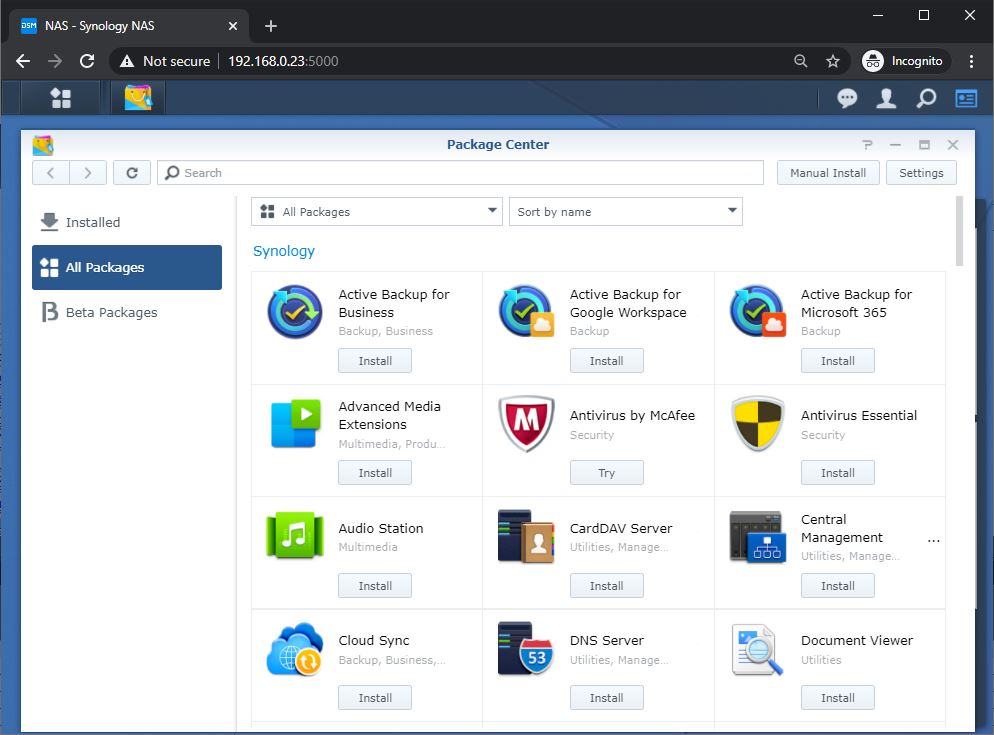Open the user options icon
Viewport: 994px width, 735px height.
(886, 98)
